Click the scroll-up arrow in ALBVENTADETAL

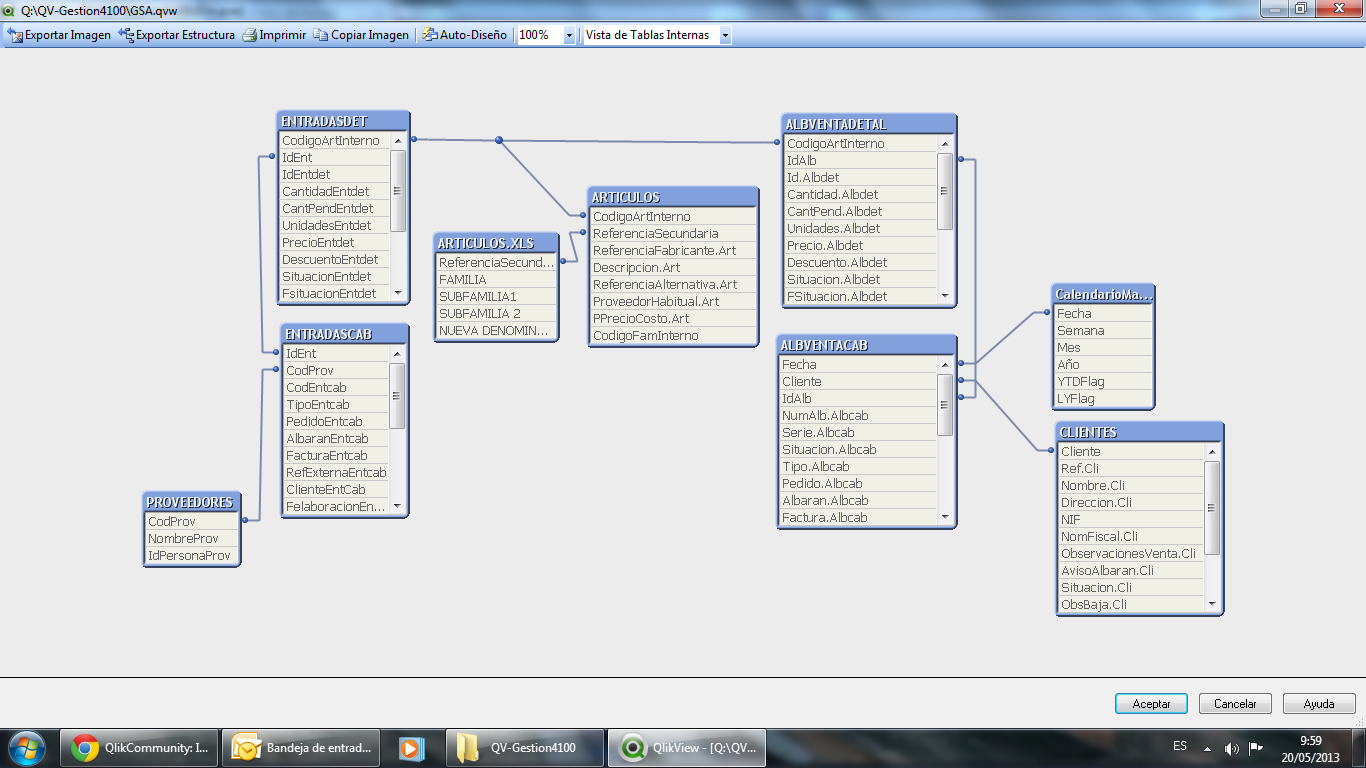click(x=945, y=144)
